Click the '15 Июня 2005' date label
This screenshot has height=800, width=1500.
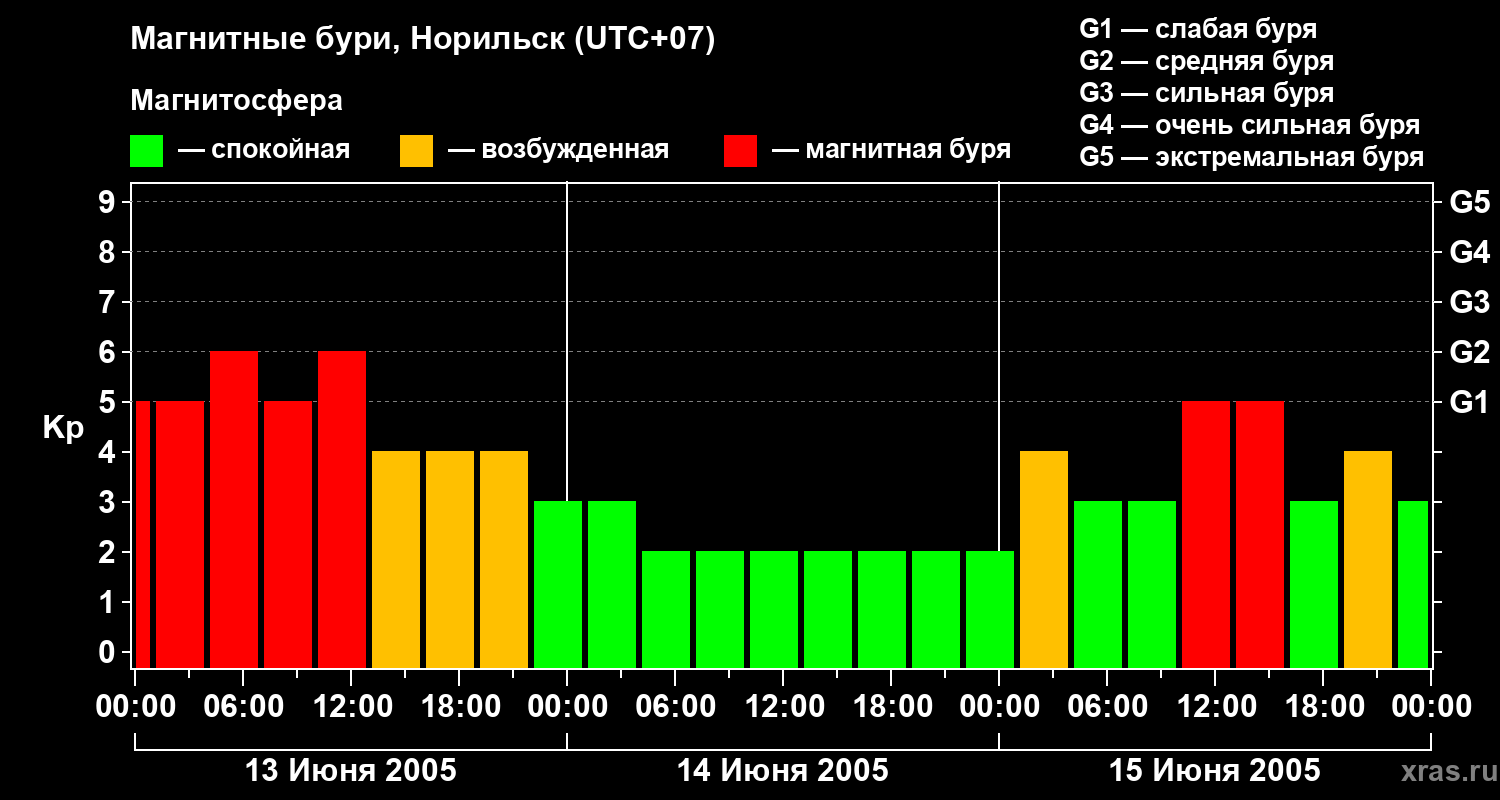coord(1215,771)
